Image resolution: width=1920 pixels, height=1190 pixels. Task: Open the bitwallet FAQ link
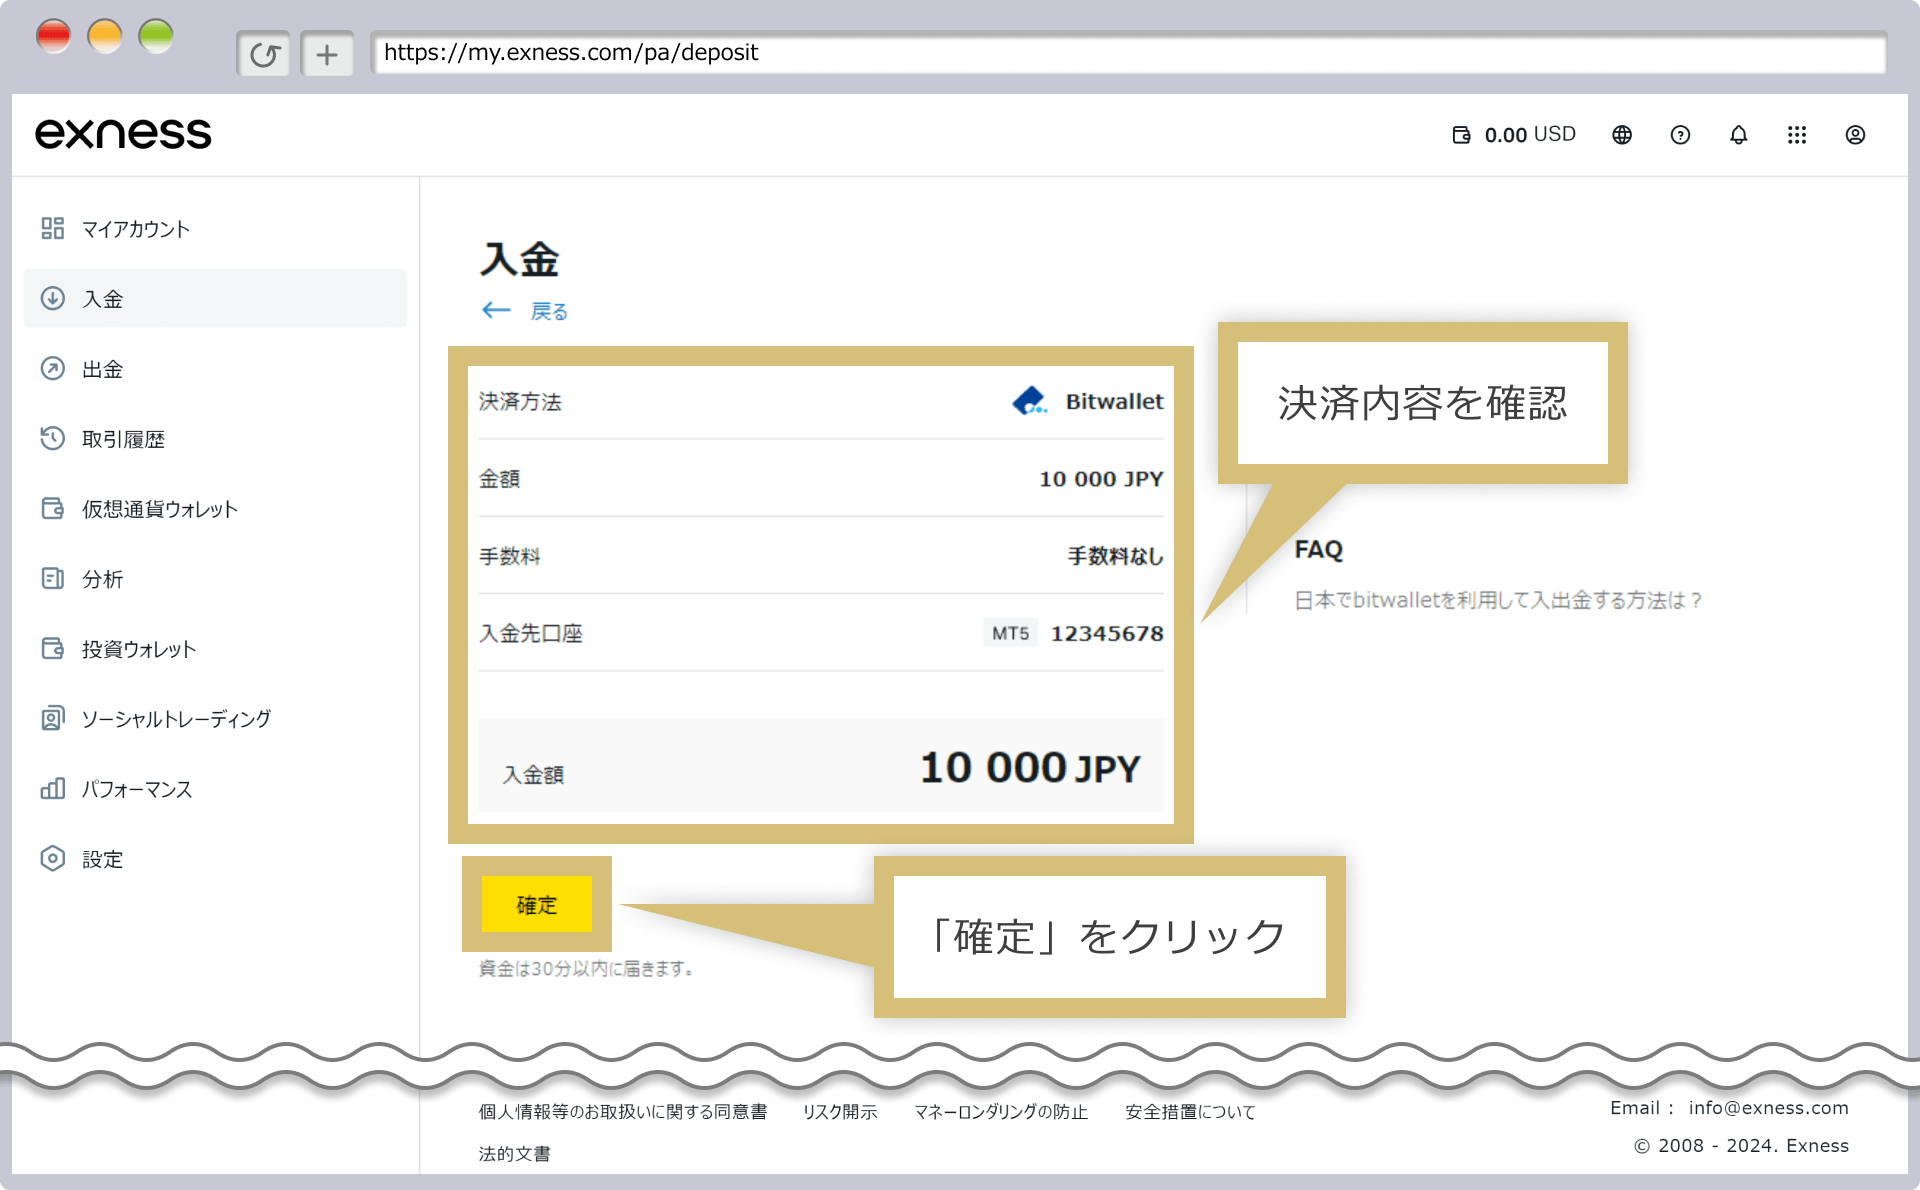(x=1498, y=600)
